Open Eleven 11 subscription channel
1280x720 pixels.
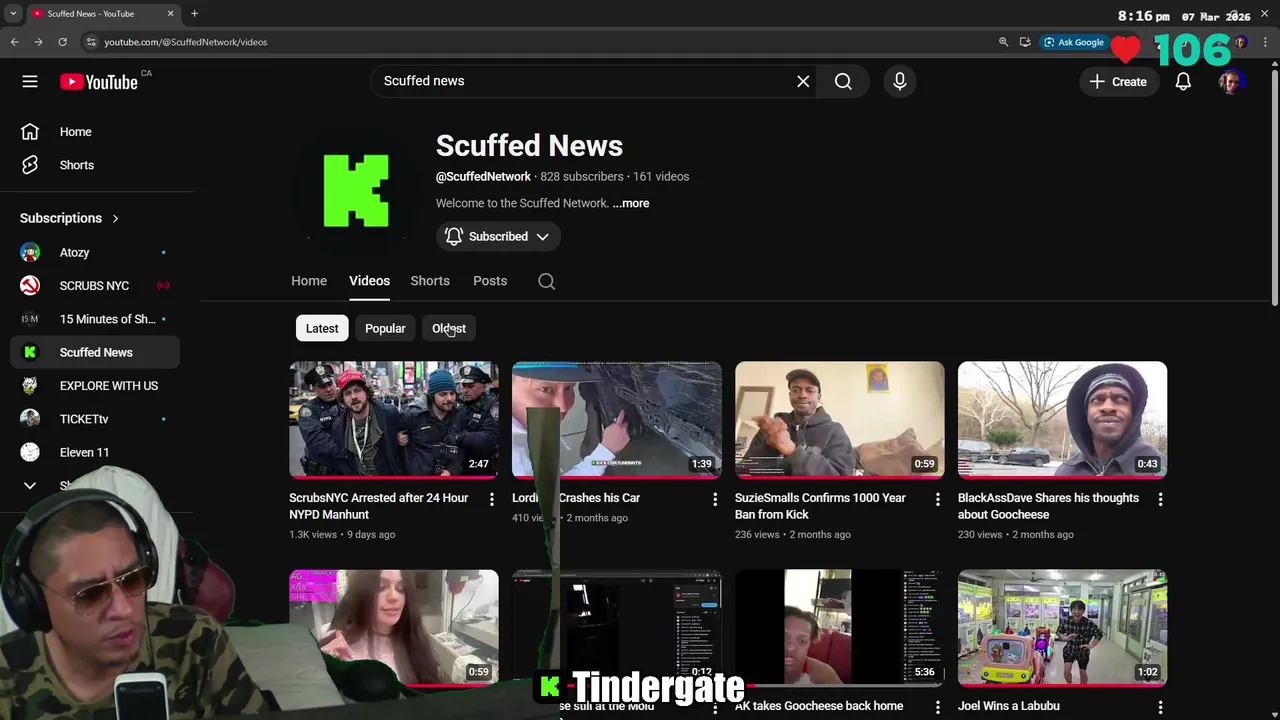(x=96, y=452)
